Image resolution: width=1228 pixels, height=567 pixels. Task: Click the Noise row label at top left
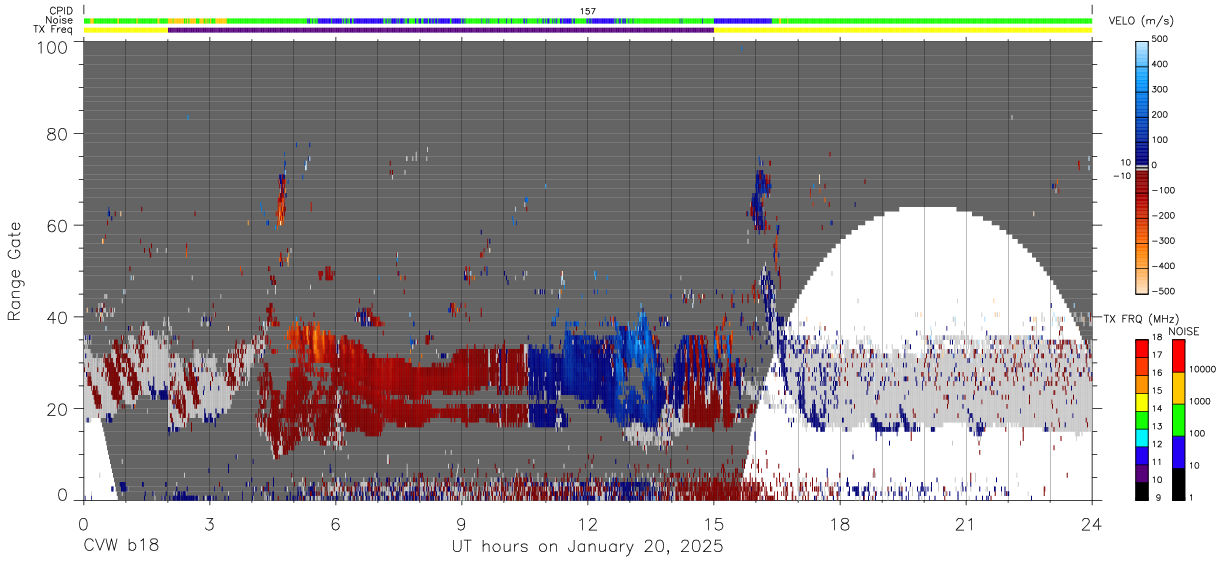click(59, 20)
